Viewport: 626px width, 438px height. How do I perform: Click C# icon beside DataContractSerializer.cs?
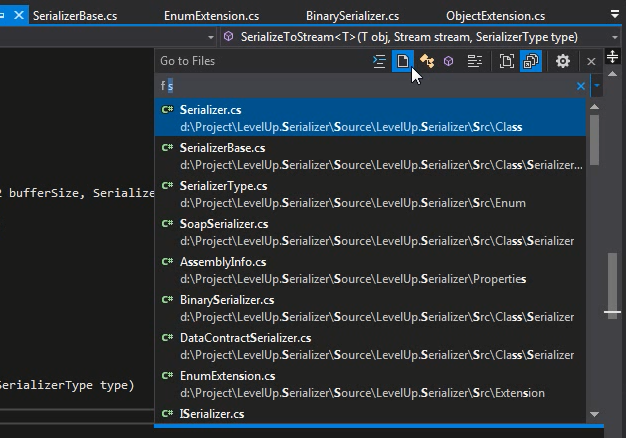tap(167, 337)
